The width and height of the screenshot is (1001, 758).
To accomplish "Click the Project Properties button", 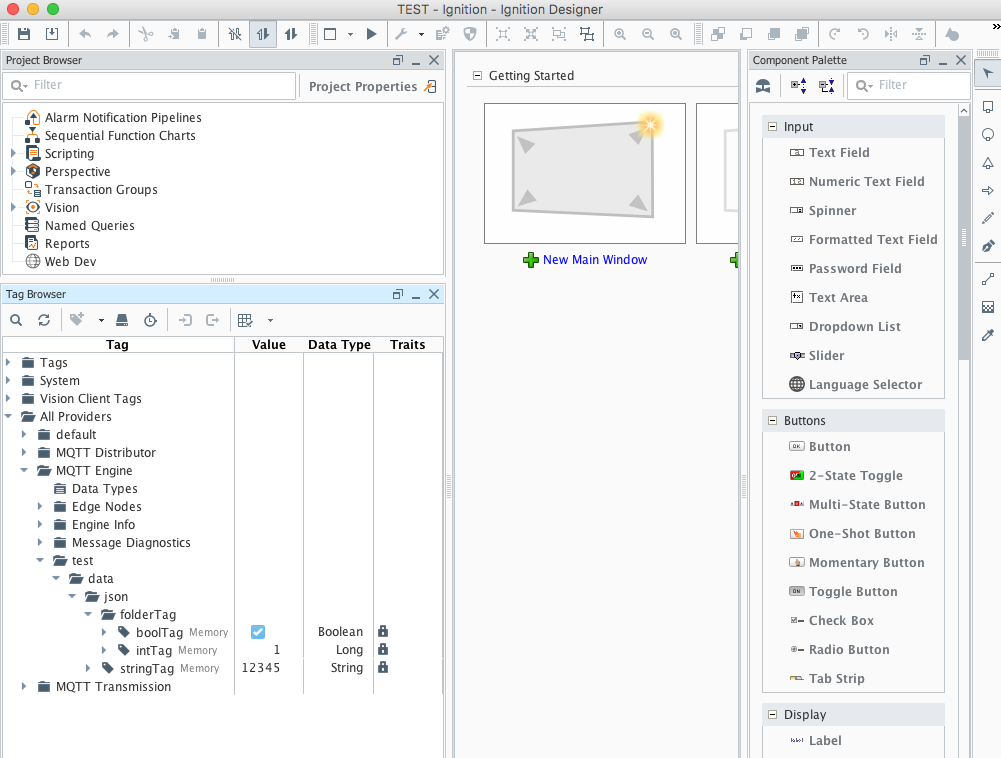I will [372, 86].
